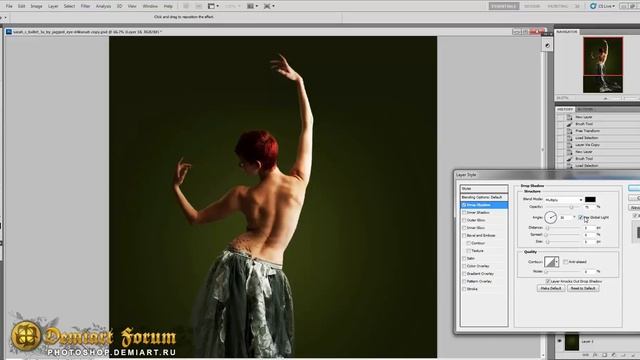
Task: Open the Arrange Documents dropdown
Action: 253,6
